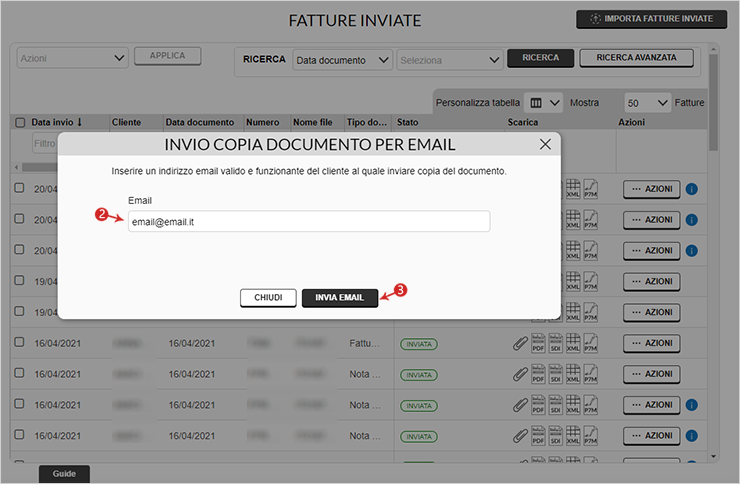This screenshot has width=740, height=484.
Task: Open the AZIONI menu in the first 16/04/2021 row
Action: pyautogui.click(x=651, y=343)
